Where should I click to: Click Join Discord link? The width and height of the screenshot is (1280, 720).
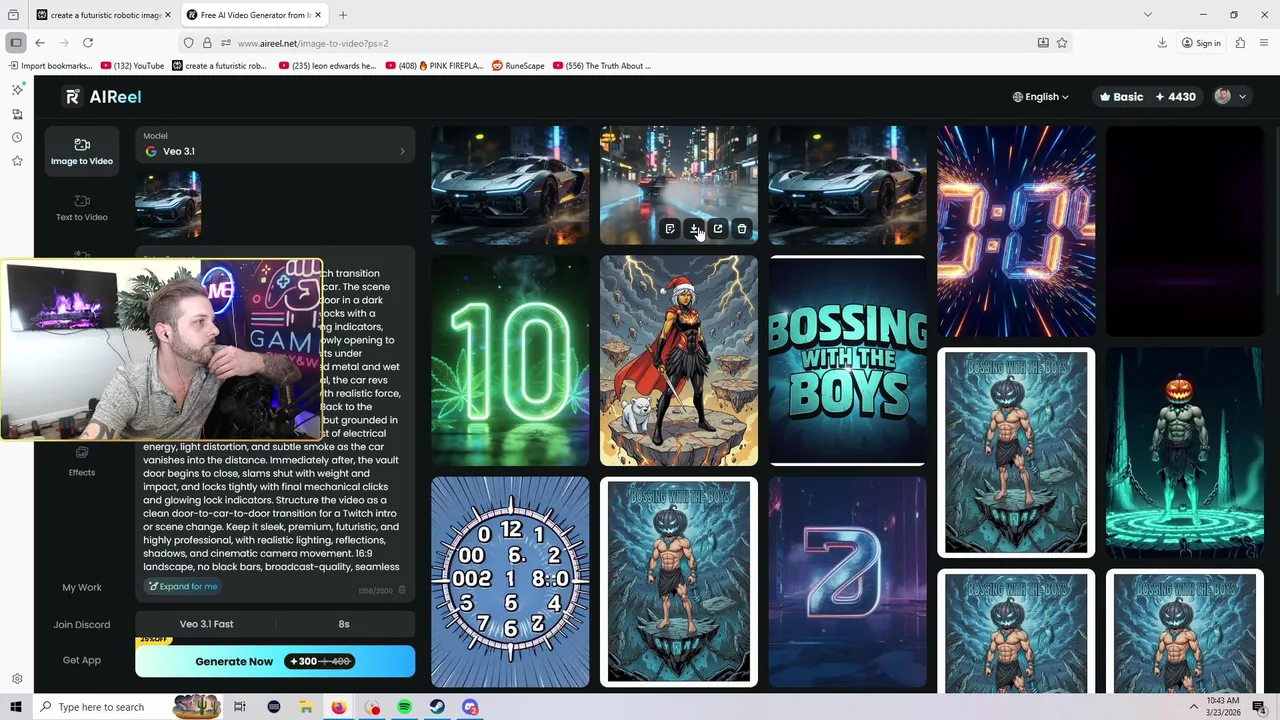pyautogui.click(x=82, y=624)
